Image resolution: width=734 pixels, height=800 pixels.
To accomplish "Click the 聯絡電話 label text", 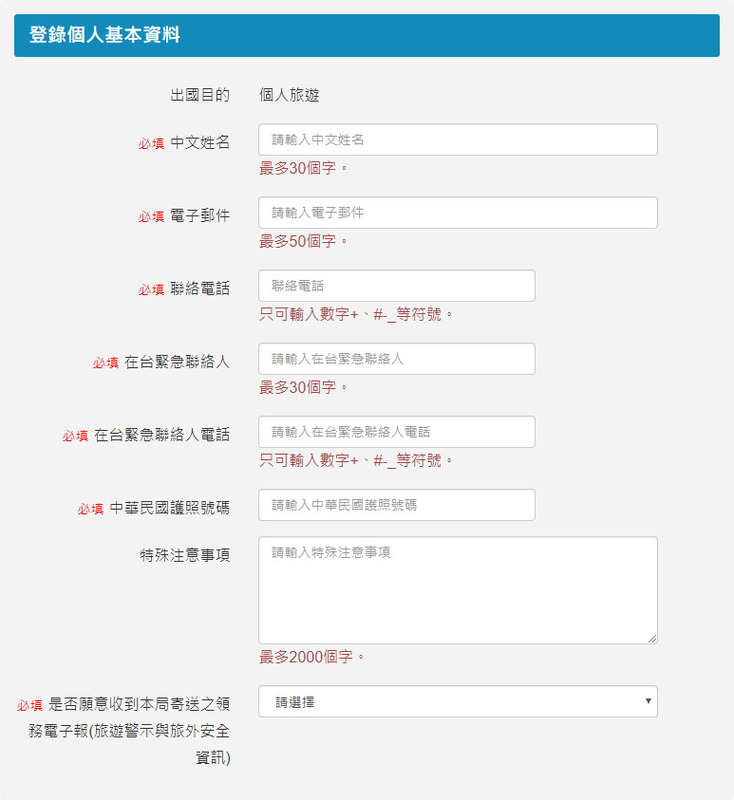I will click(x=199, y=288).
